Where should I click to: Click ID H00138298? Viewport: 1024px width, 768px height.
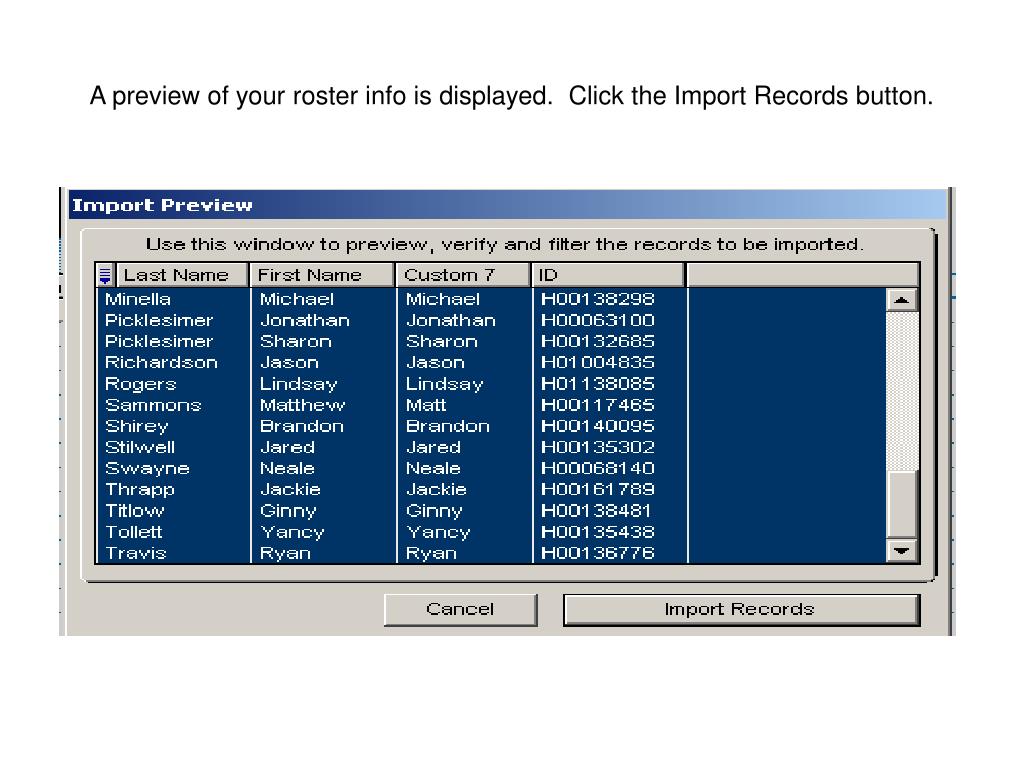tap(598, 299)
